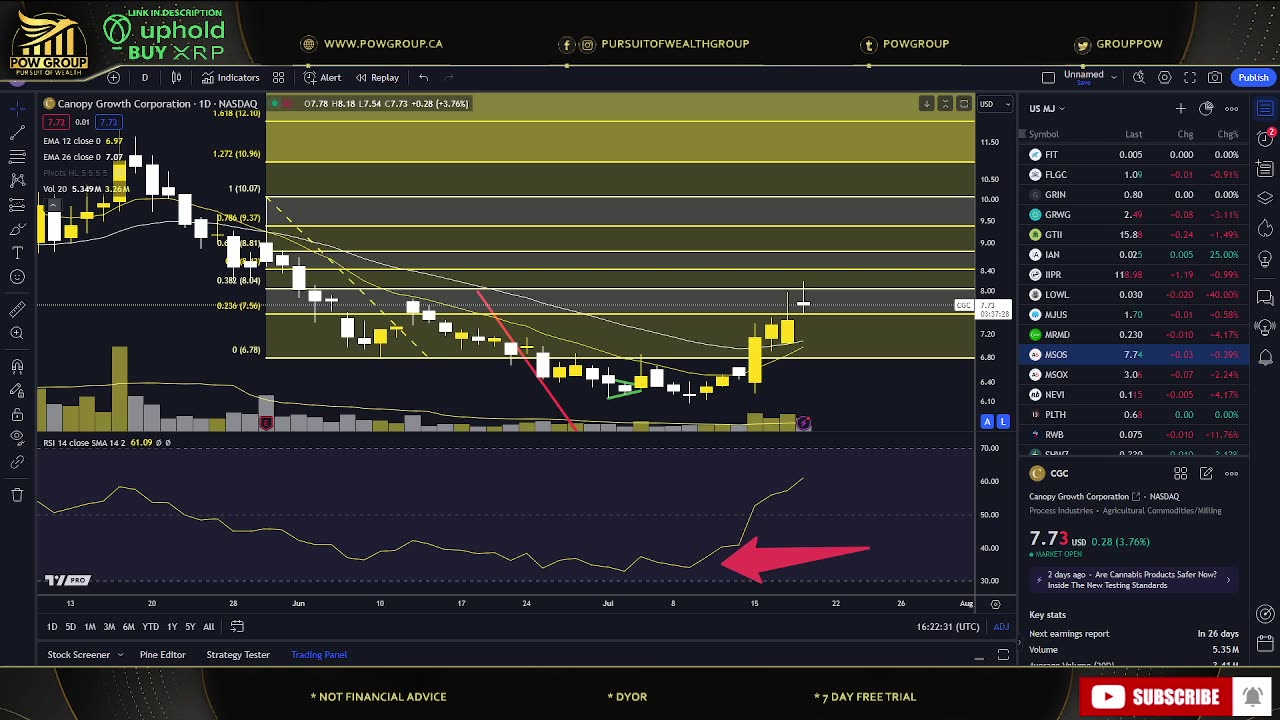Click the zoom in magnifier tool
1280x720 pixels.
click(17, 333)
